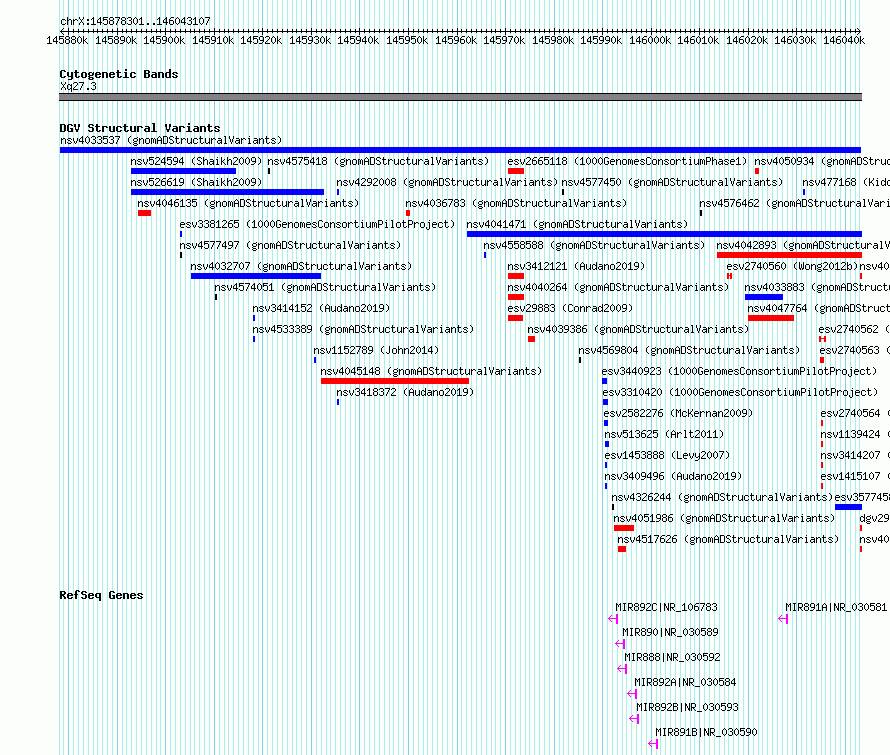890x755 pixels.
Task: Click the MIR891B gene arrow glyph
Action: (653, 744)
